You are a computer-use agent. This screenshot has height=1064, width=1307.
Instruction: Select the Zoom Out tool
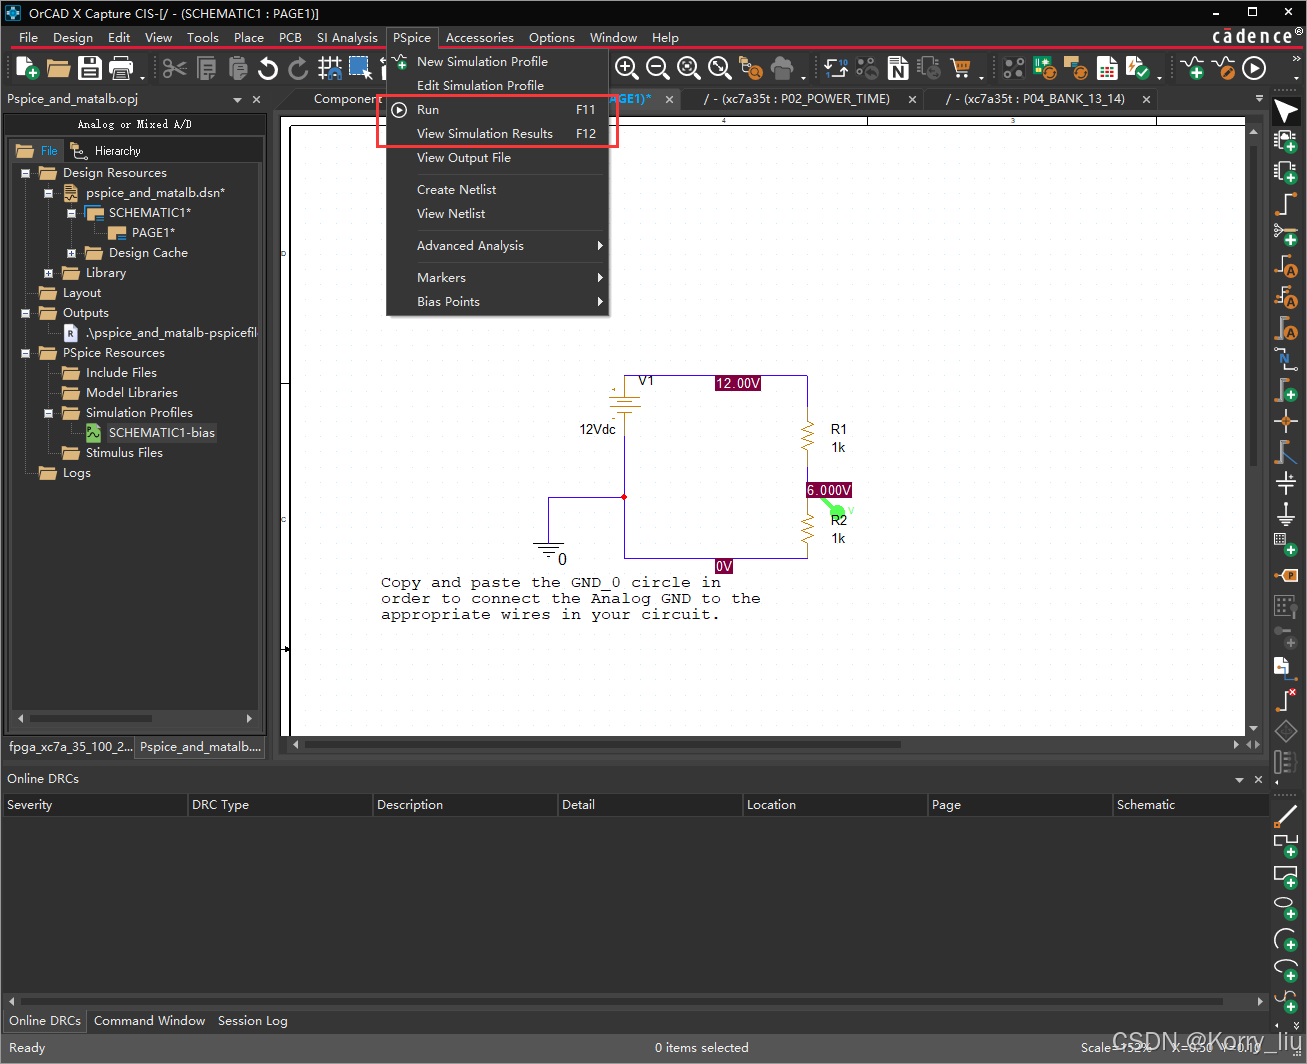(657, 68)
